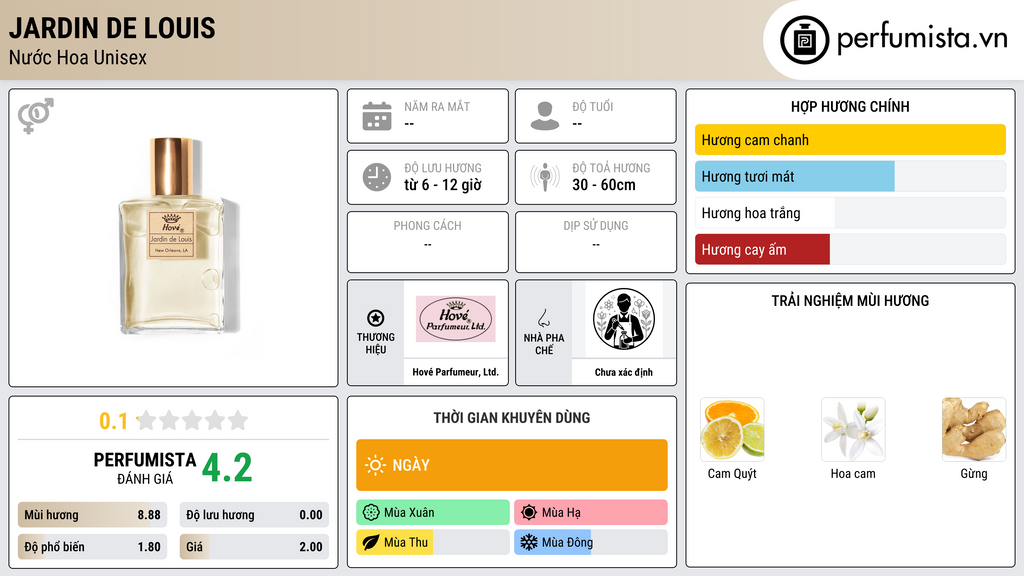Open the perfumista.vn site name

pyautogui.click(x=922, y=39)
